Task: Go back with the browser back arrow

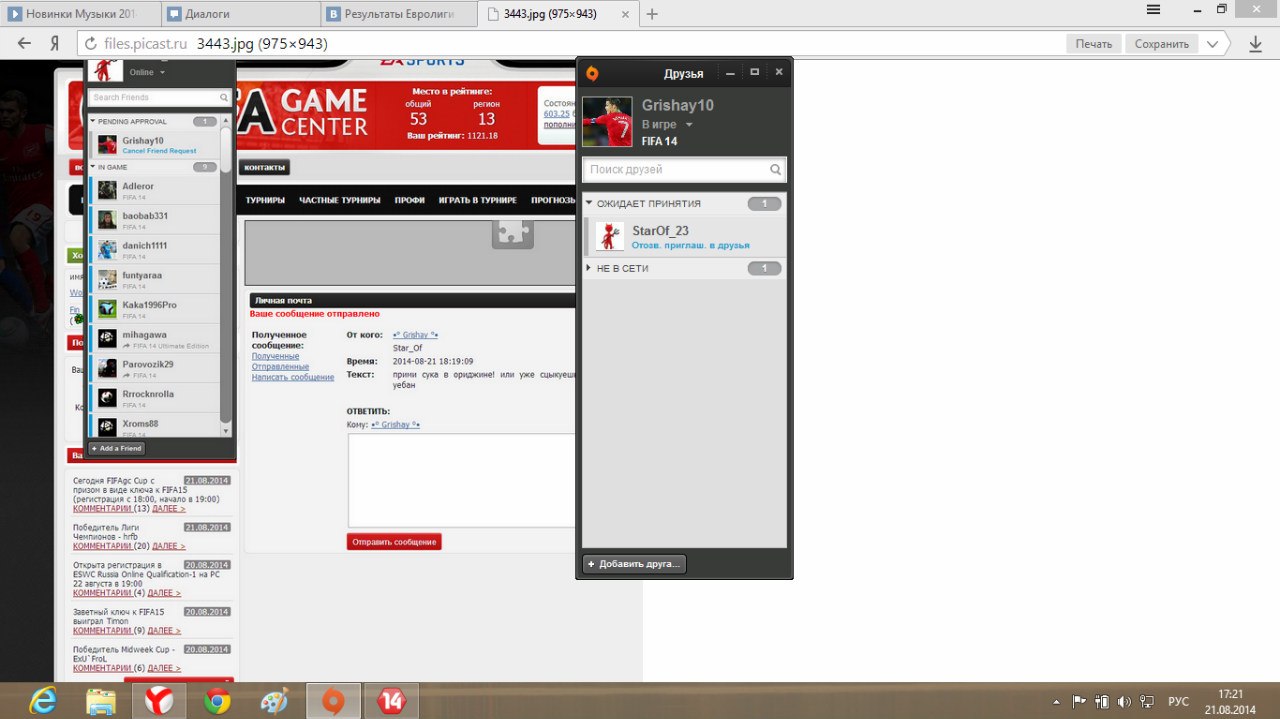Action: [x=25, y=44]
